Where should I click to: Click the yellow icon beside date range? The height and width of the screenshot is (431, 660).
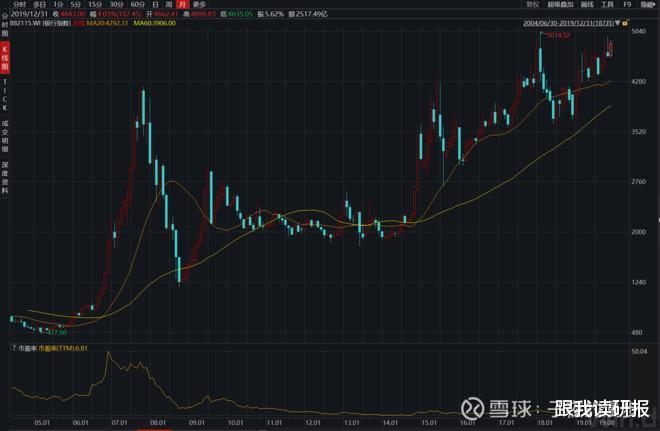[x=625, y=23]
